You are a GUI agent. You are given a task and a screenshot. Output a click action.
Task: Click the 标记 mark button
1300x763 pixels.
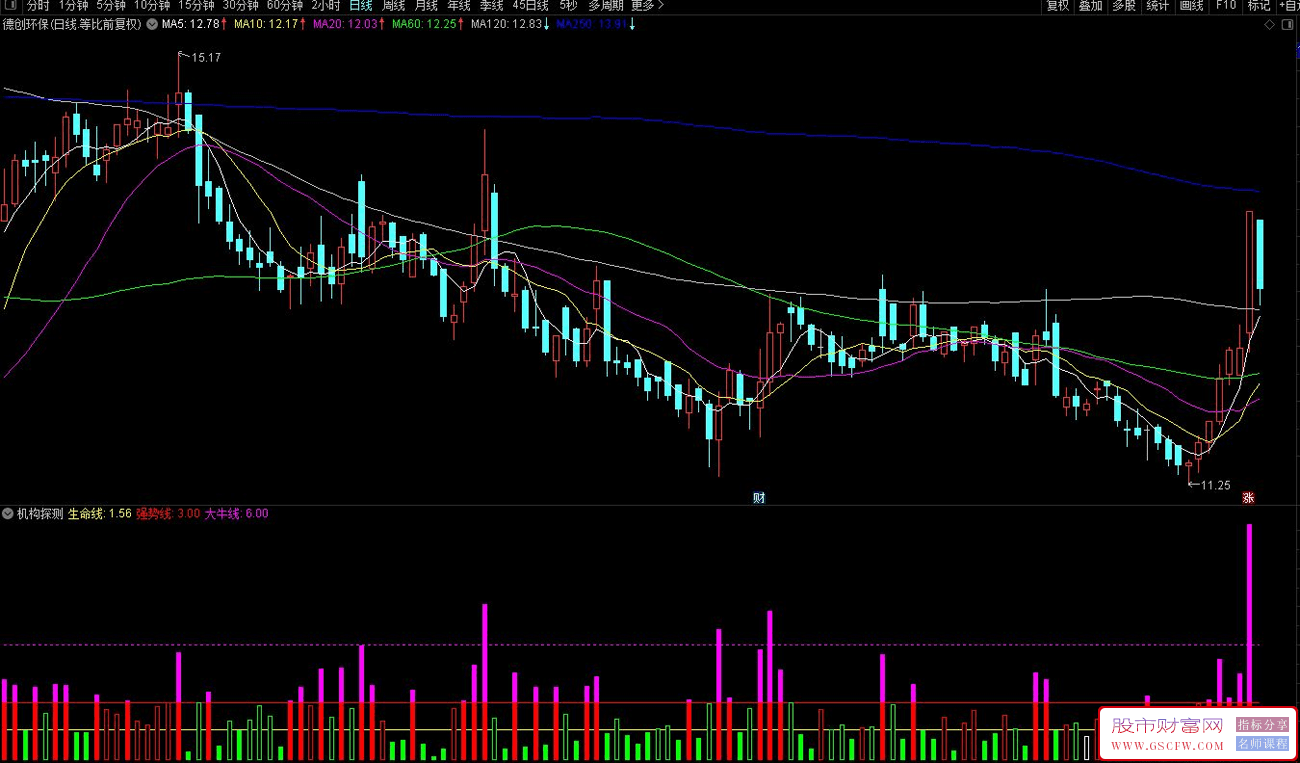point(1259,6)
